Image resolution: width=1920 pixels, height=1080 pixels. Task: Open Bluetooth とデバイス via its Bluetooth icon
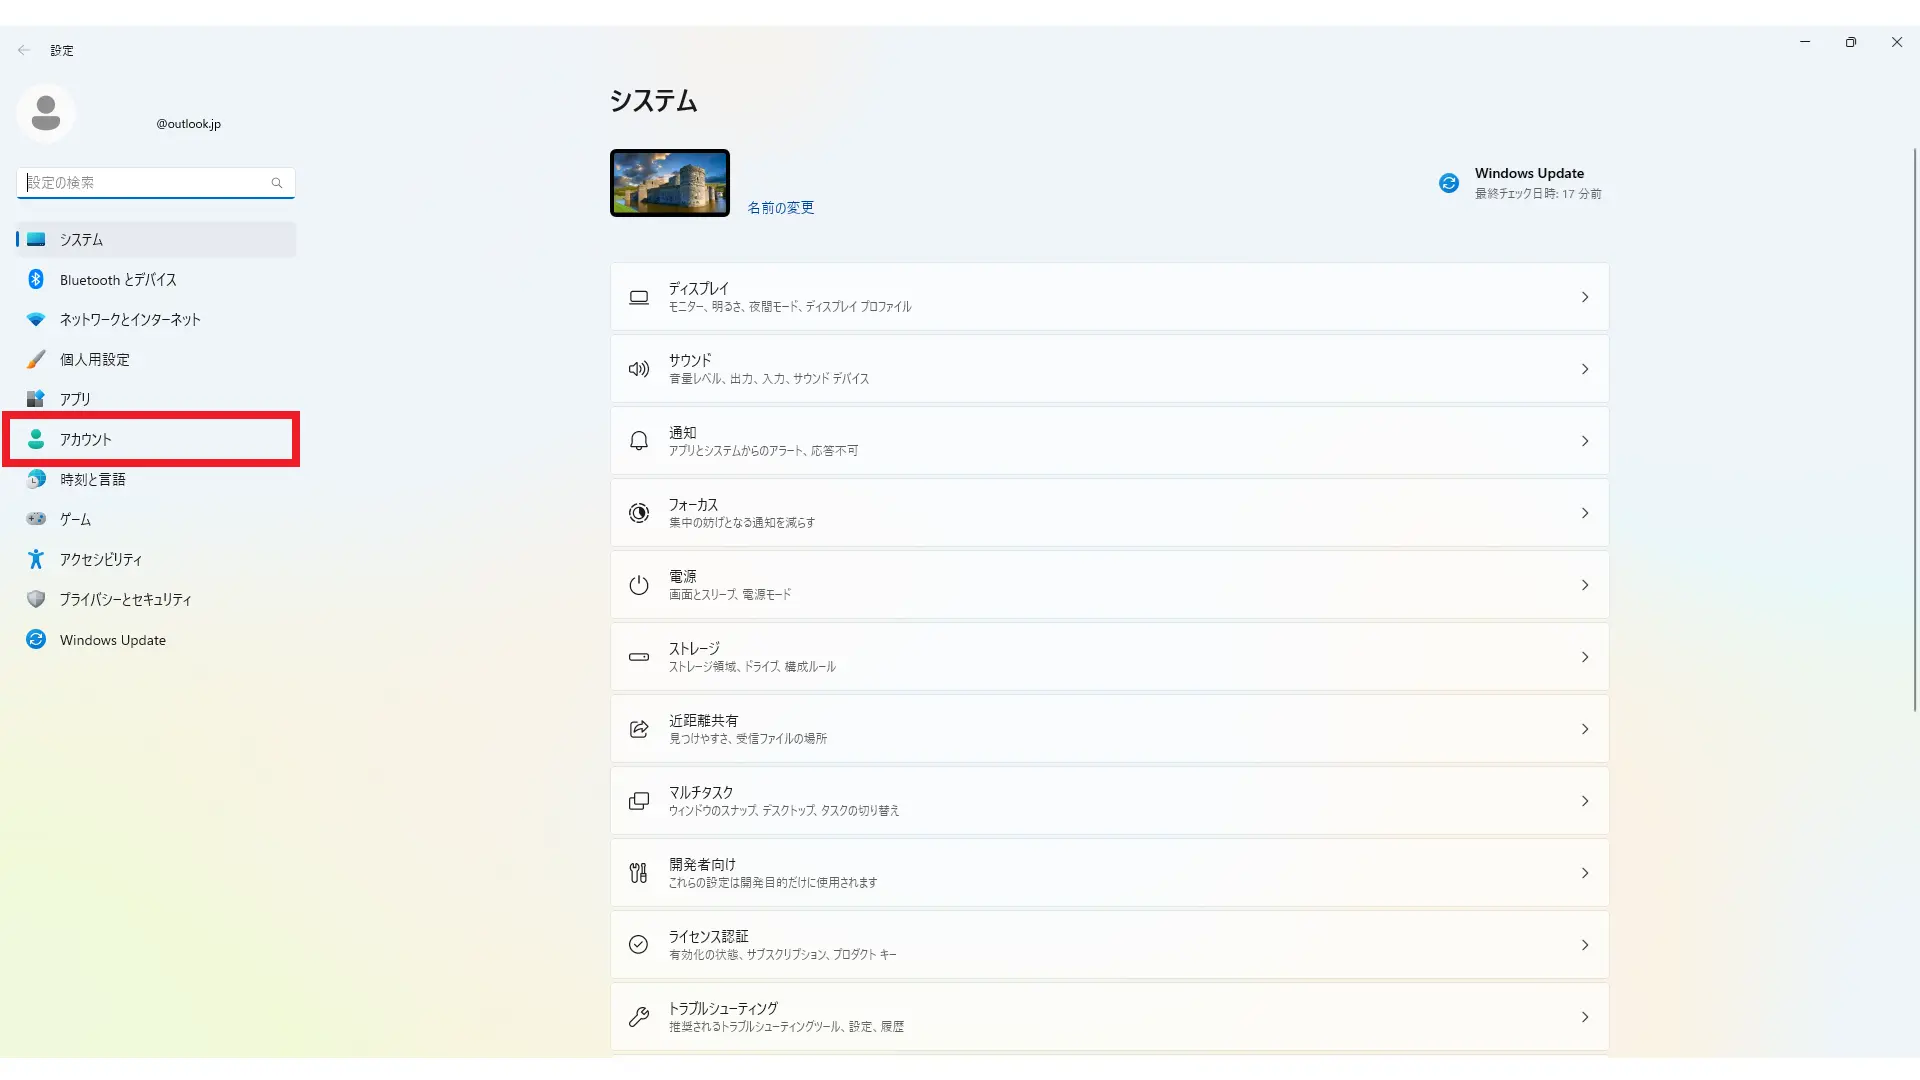36,280
